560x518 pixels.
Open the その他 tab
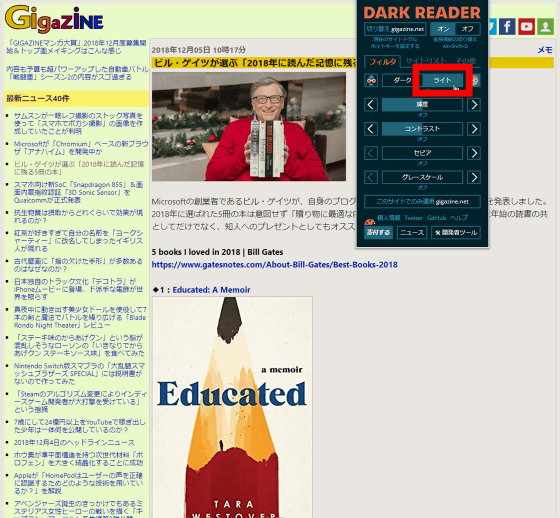click(x=466, y=61)
